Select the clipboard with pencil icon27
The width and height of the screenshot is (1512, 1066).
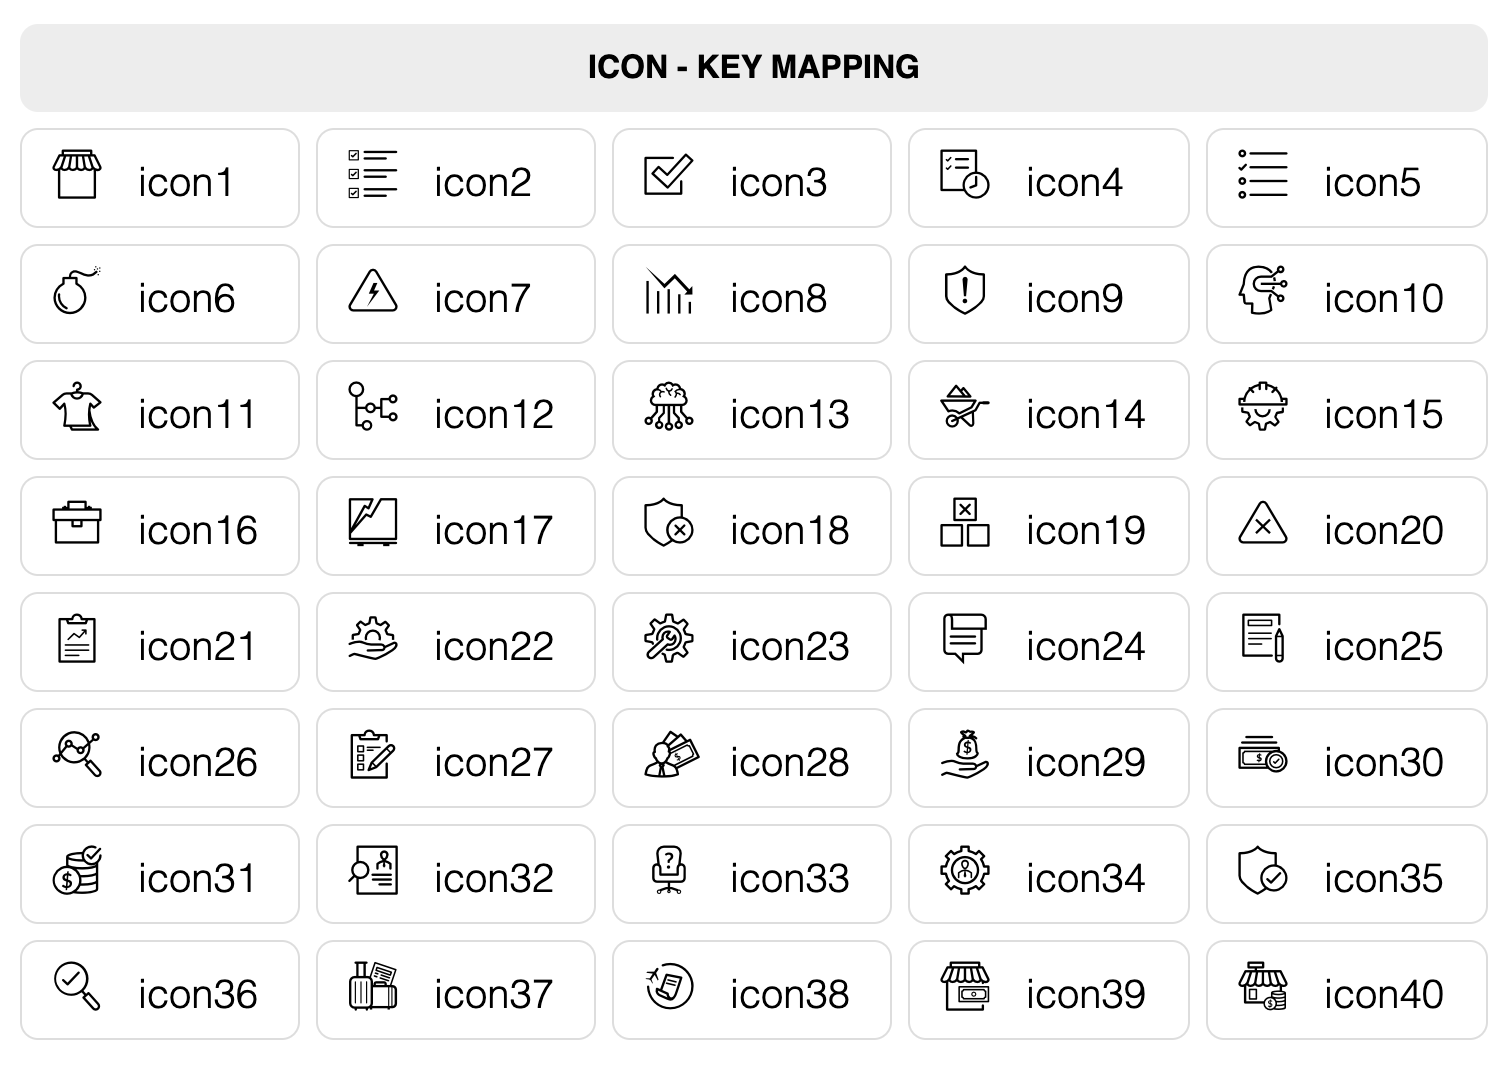(x=373, y=755)
